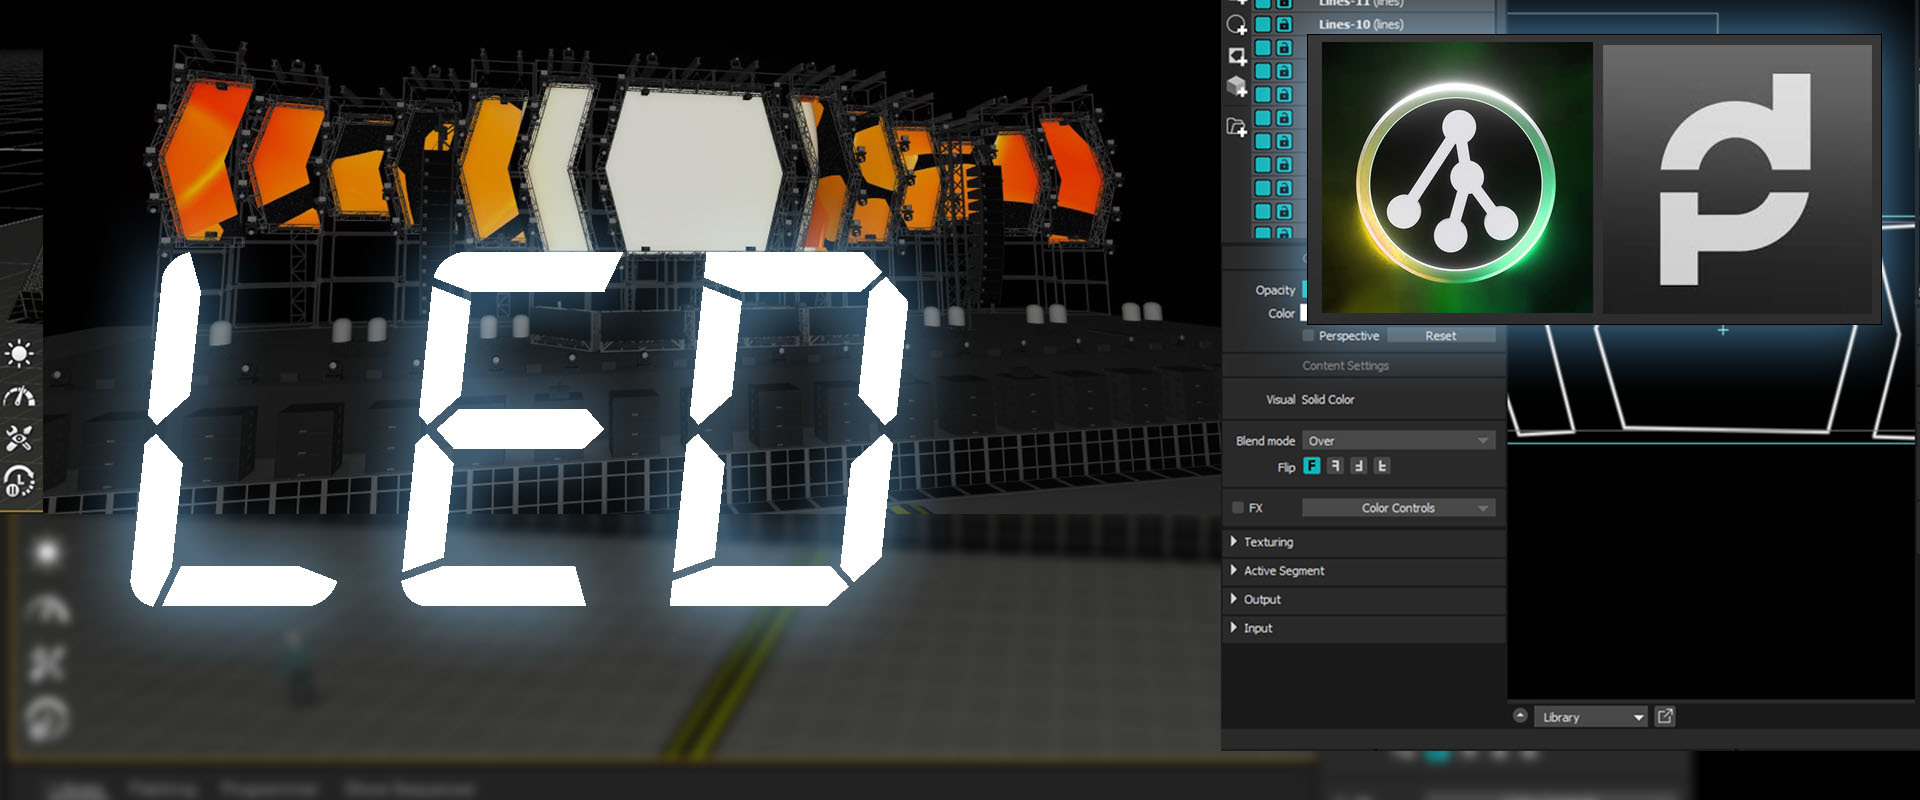Enable the Perspective checkbox
The height and width of the screenshot is (800, 1920).
1308,336
